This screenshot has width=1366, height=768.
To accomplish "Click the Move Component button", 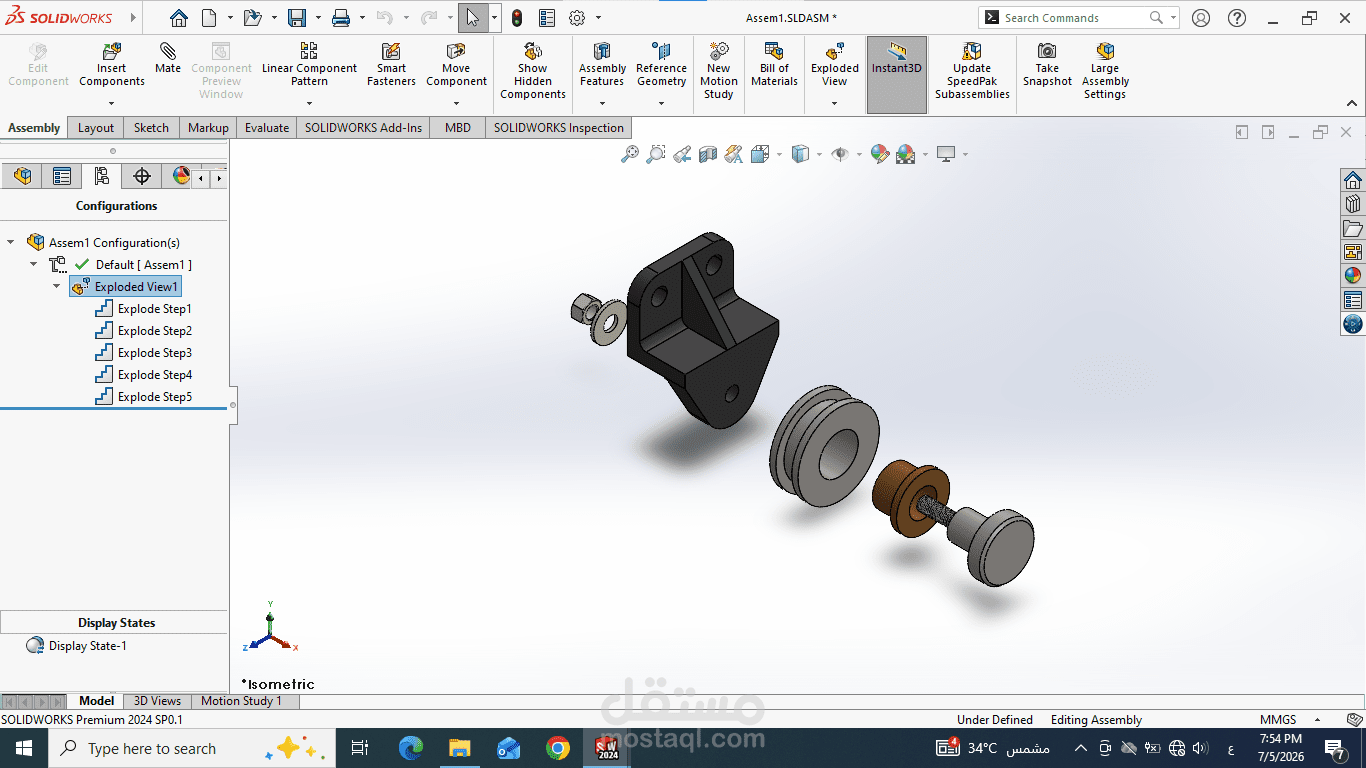I will [x=456, y=65].
